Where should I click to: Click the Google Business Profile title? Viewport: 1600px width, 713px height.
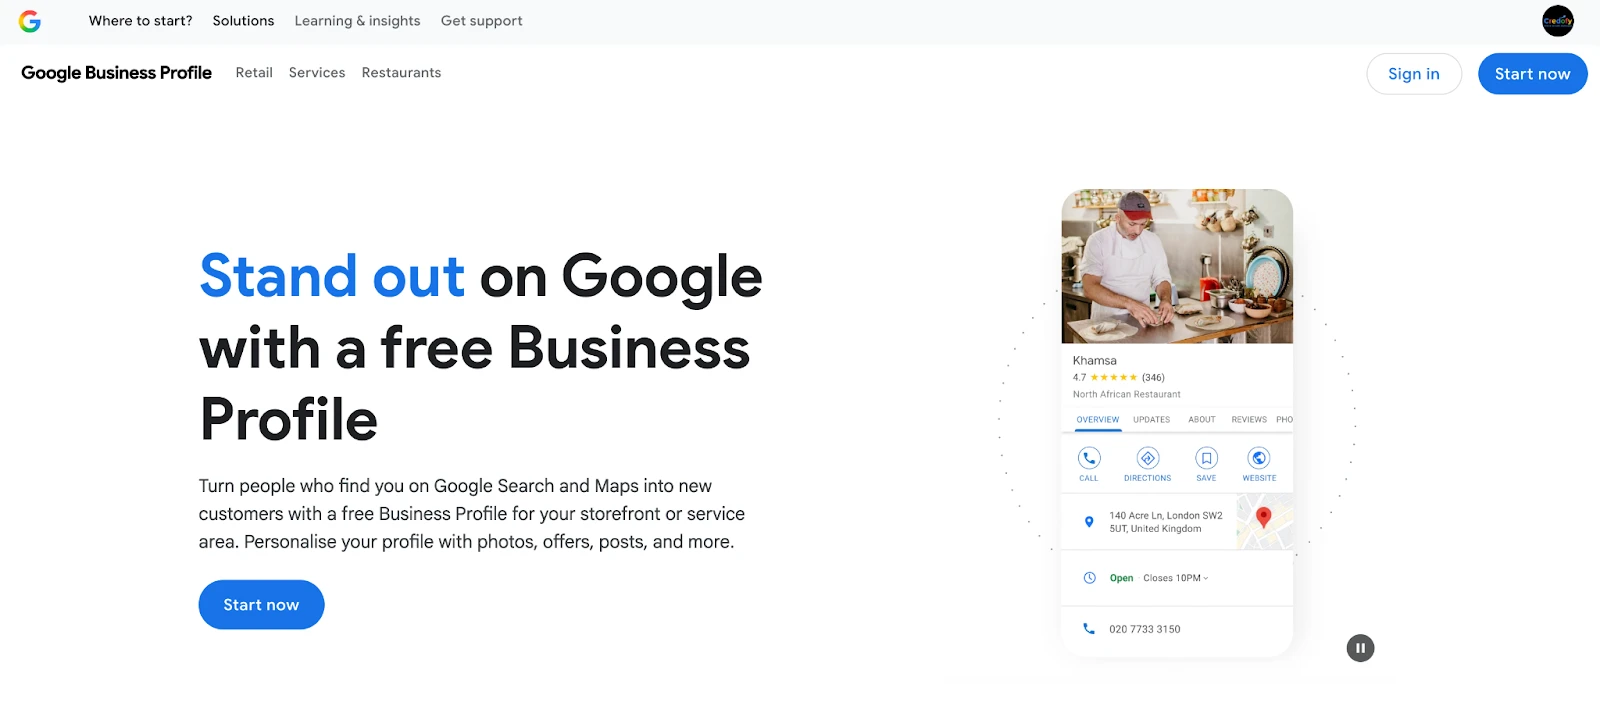tap(116, 73)
